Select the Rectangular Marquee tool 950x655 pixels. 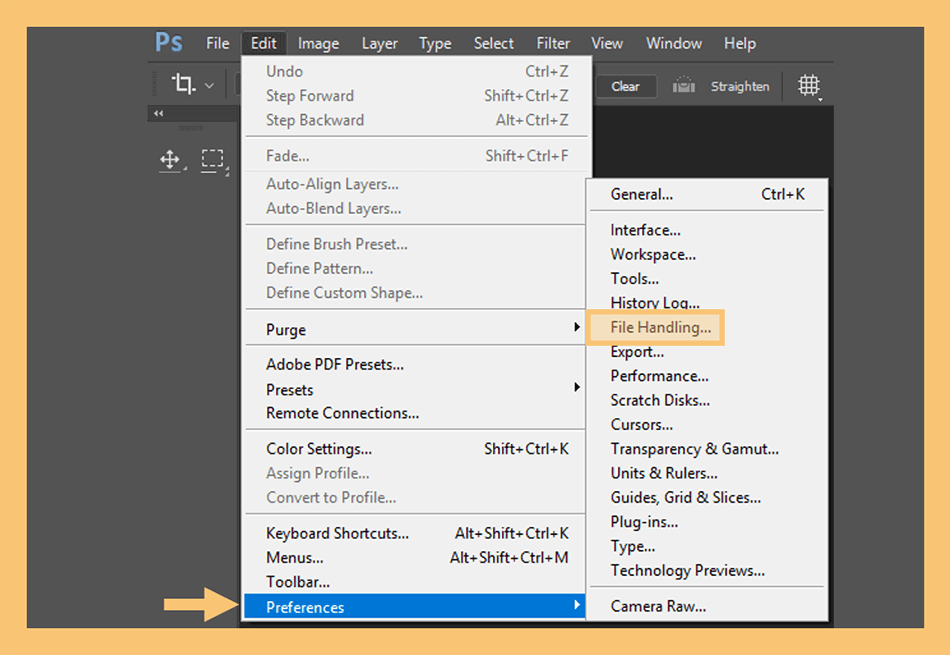tap(213, 159)
